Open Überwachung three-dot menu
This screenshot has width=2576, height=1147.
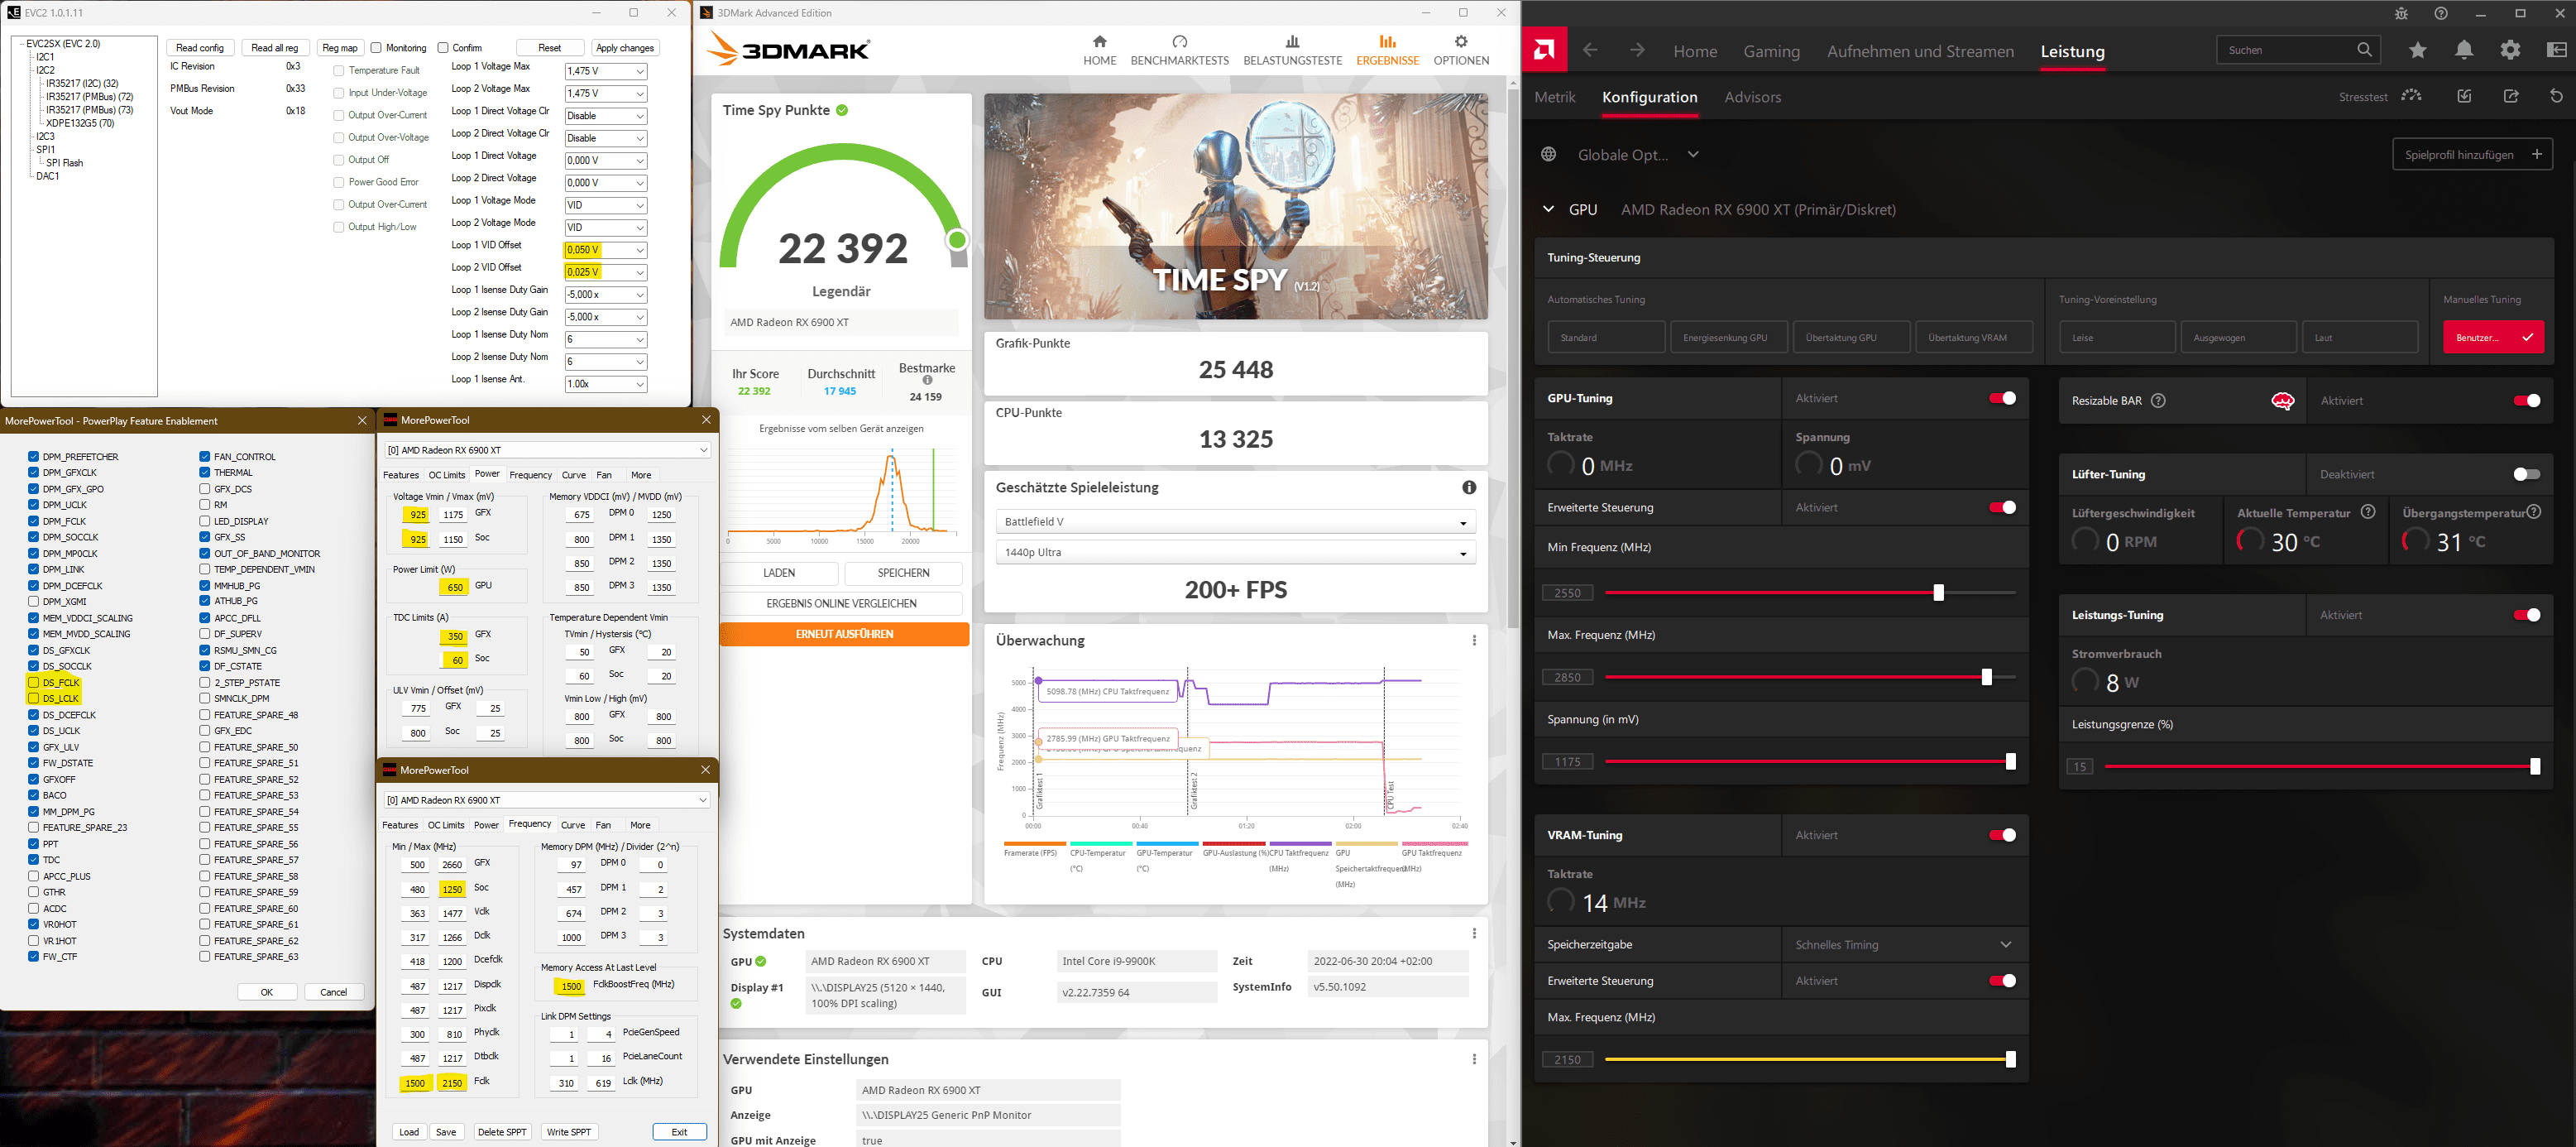tap(1474, 640)
